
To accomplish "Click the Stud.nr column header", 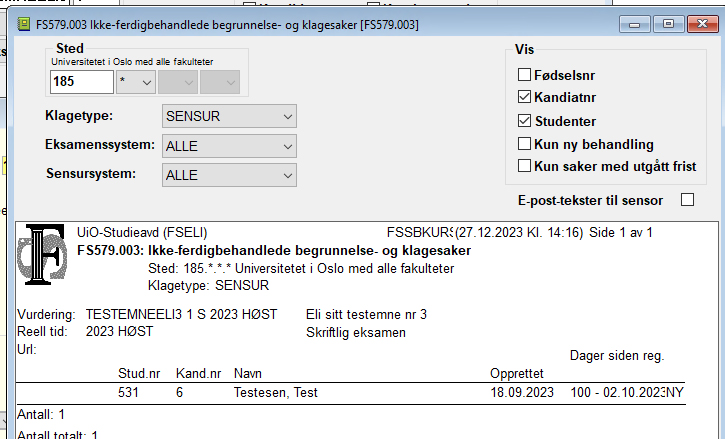I will (x=139, y=373).
